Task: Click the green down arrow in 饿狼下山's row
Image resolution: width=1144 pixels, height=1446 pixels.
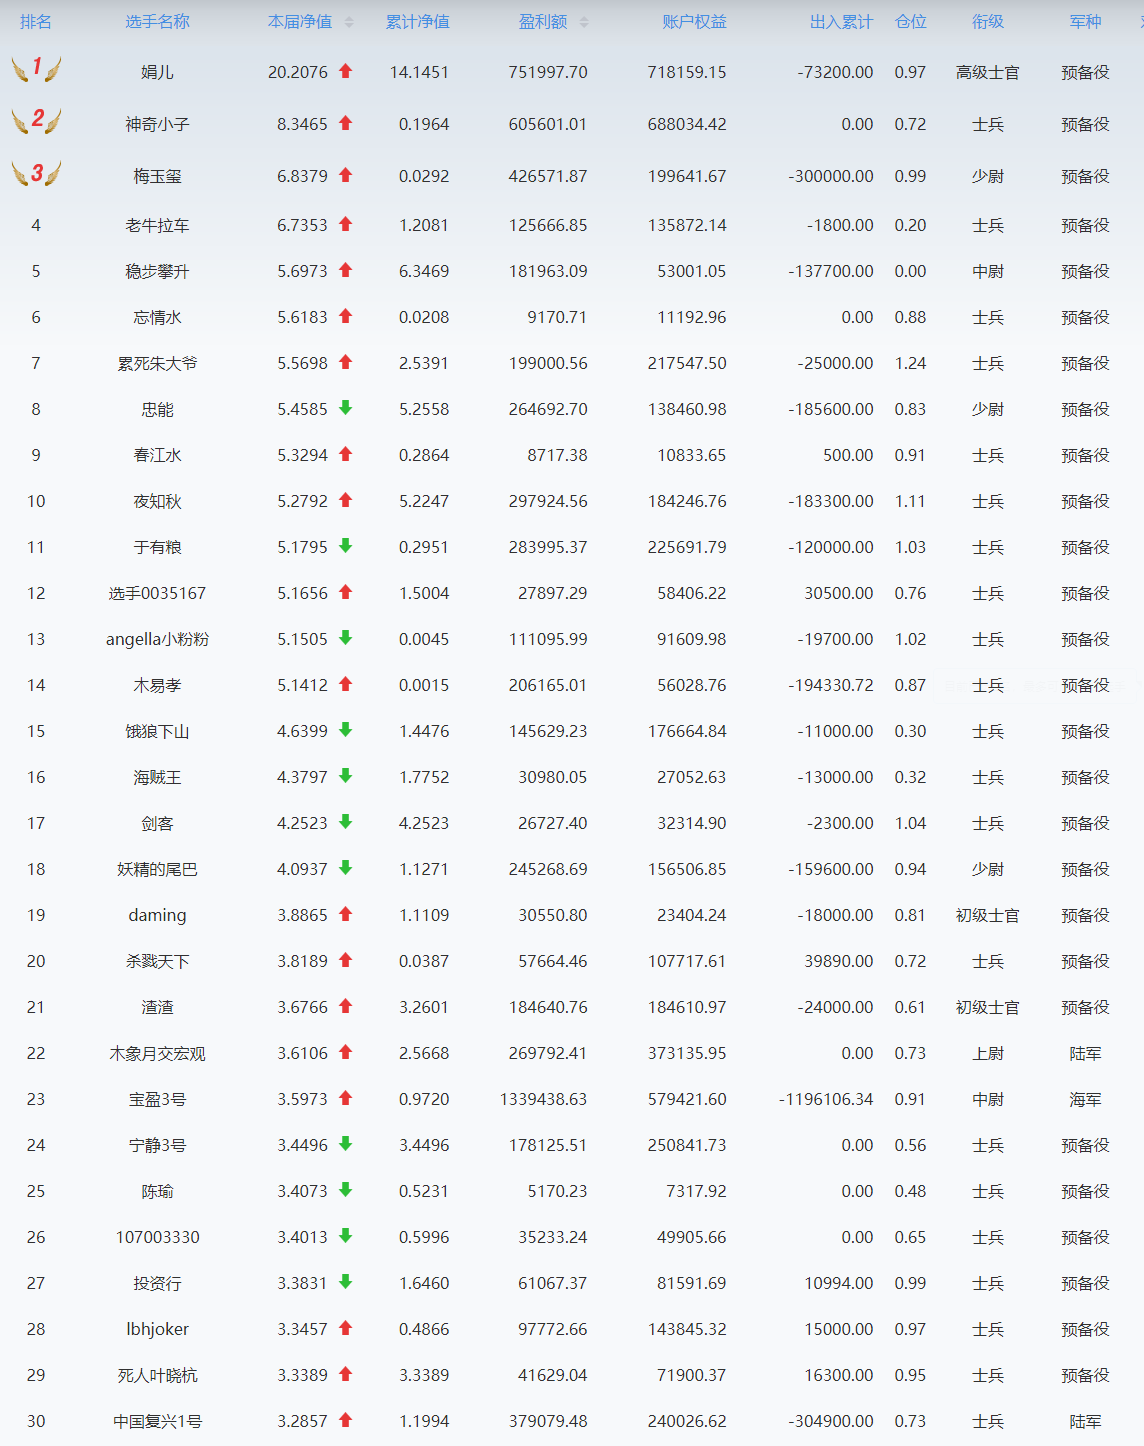Action: click(x=345, y=730)
